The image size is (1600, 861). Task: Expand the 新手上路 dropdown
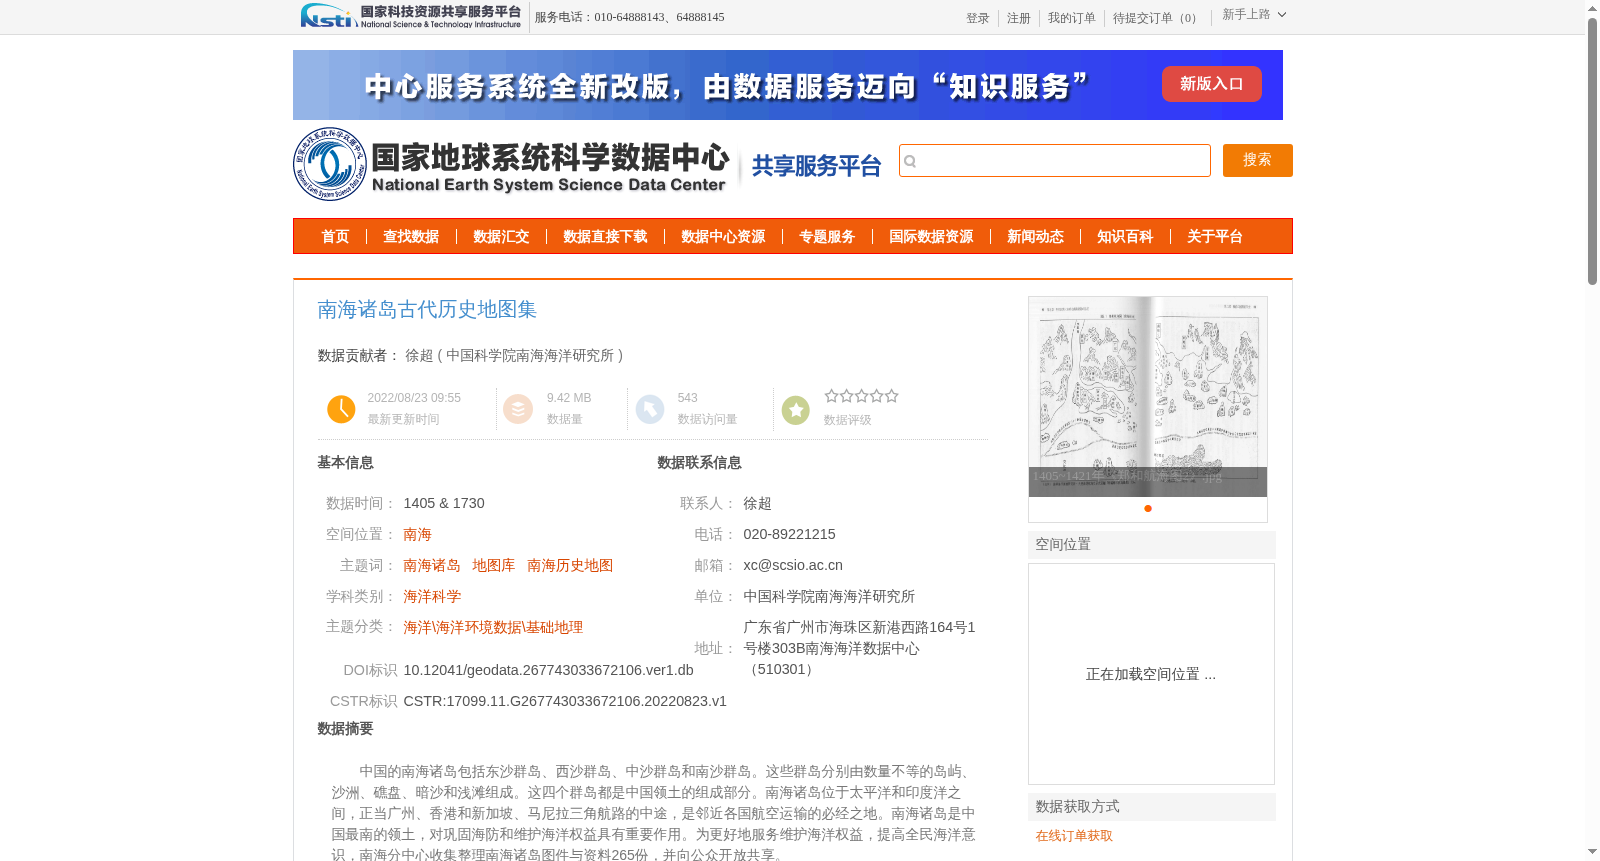tap(1254, 15)
